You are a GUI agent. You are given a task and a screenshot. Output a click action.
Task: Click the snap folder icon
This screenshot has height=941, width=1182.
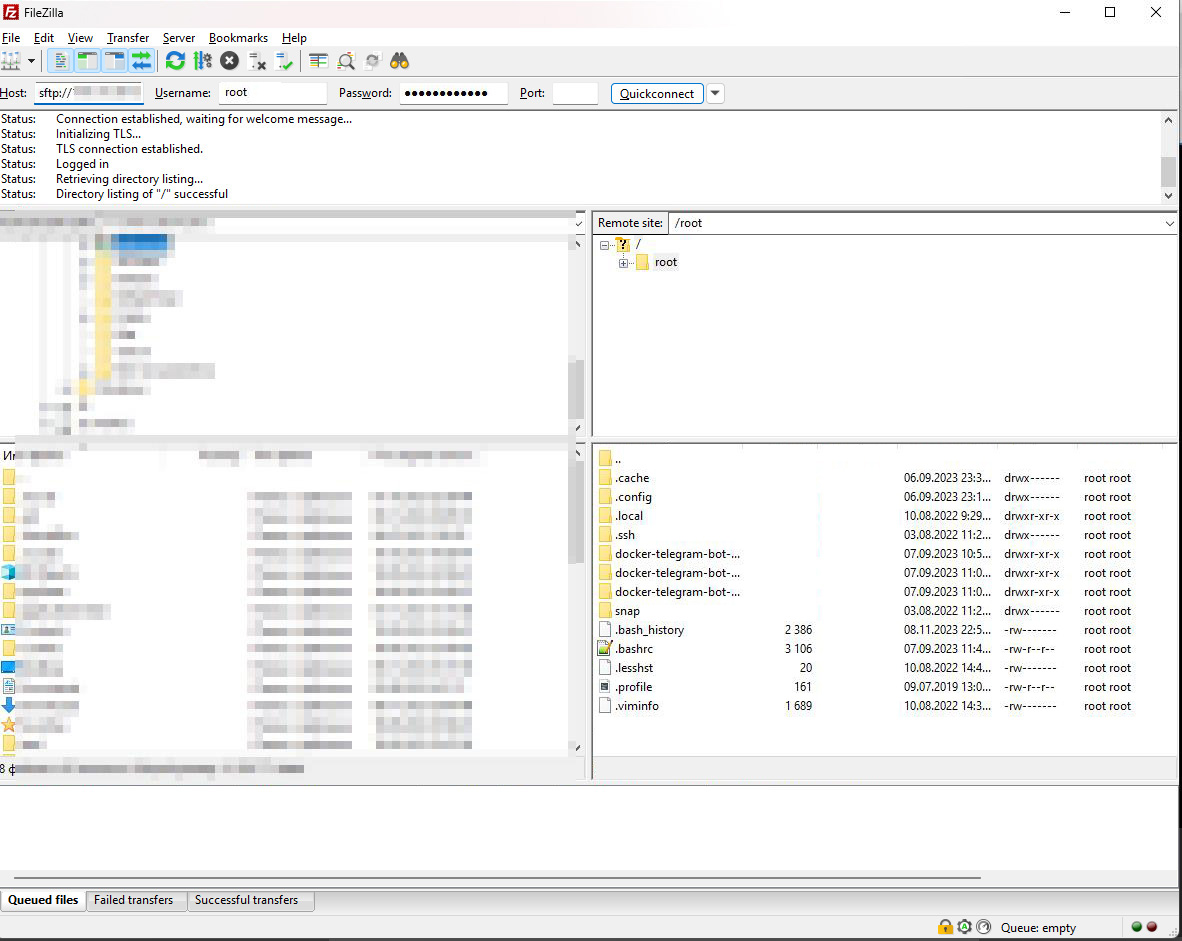[x=605, y=611]
